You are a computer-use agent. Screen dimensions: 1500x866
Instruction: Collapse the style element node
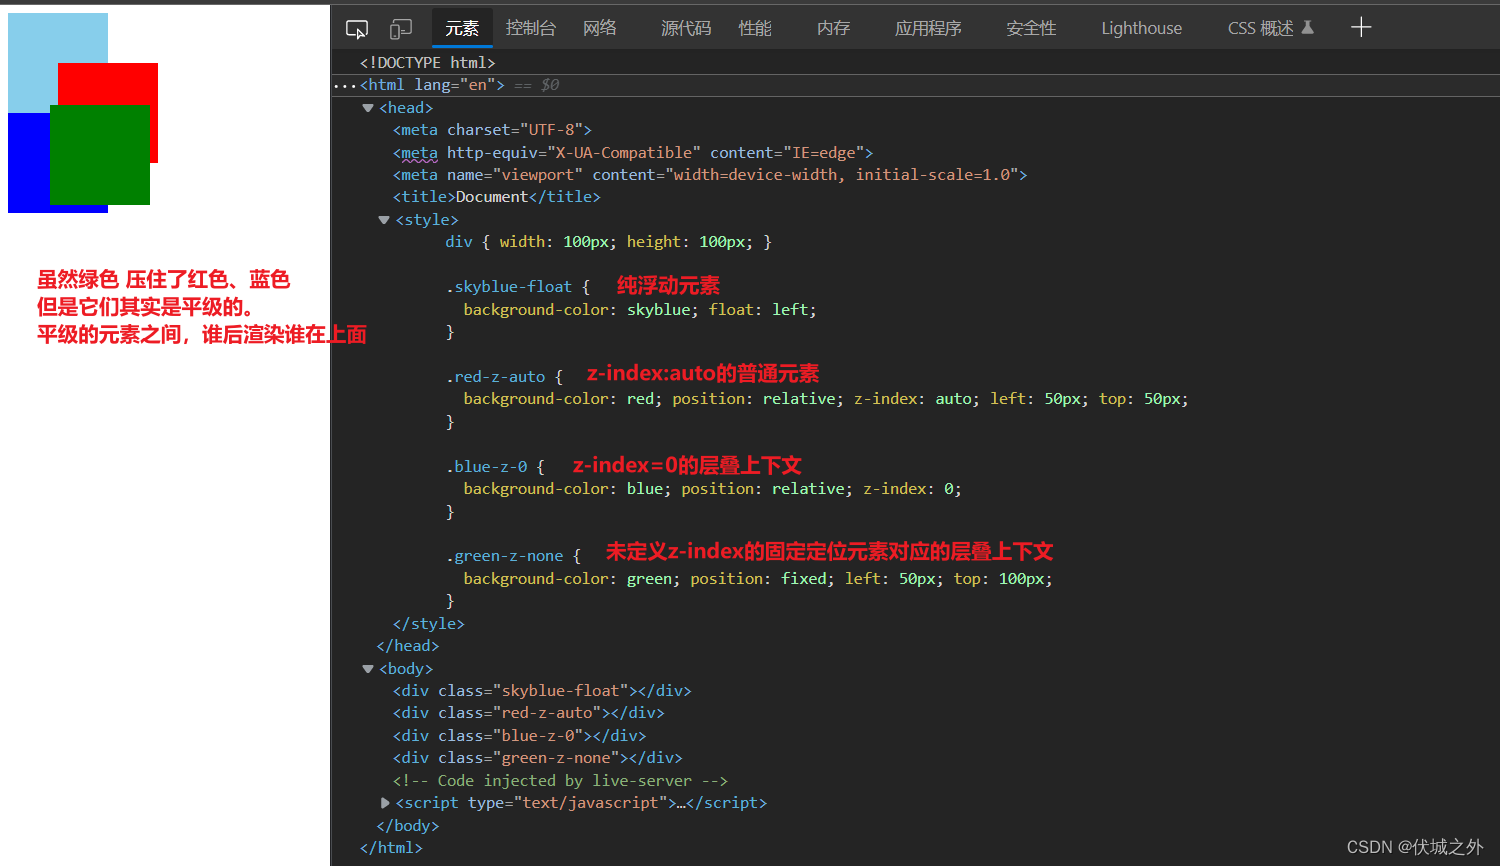click(x=384, y=220)
